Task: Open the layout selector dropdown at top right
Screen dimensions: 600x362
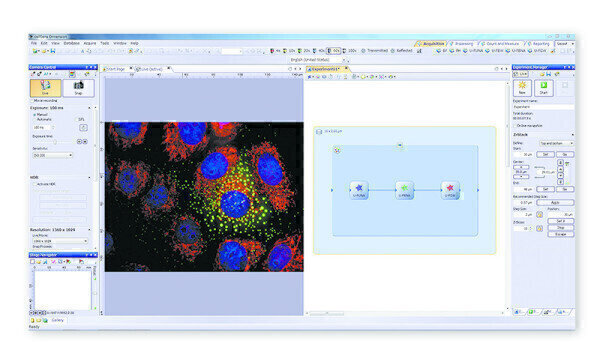Action: point(564,44)
